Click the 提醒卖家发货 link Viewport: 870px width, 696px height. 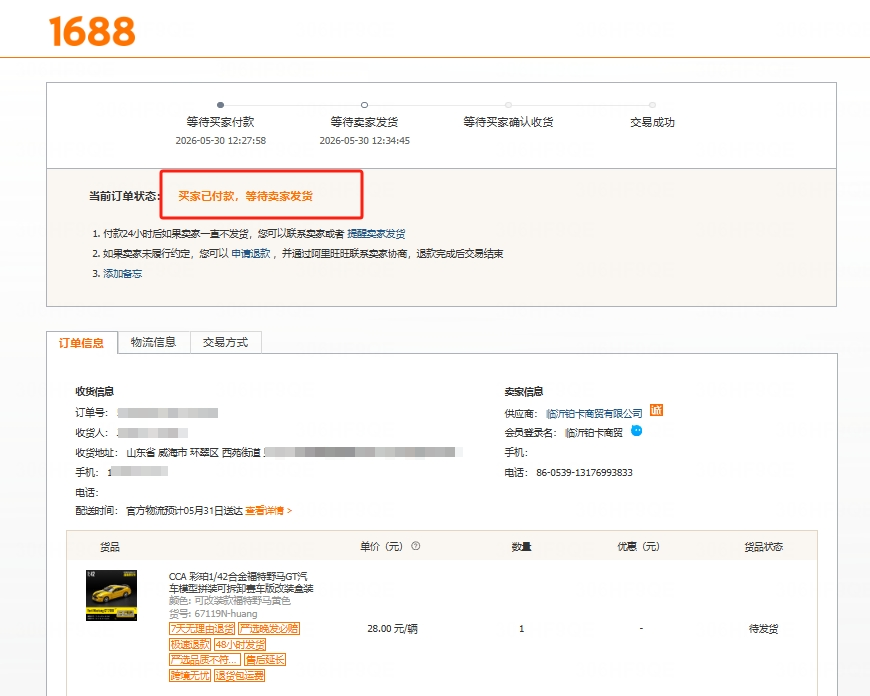[x=376, y=234]
